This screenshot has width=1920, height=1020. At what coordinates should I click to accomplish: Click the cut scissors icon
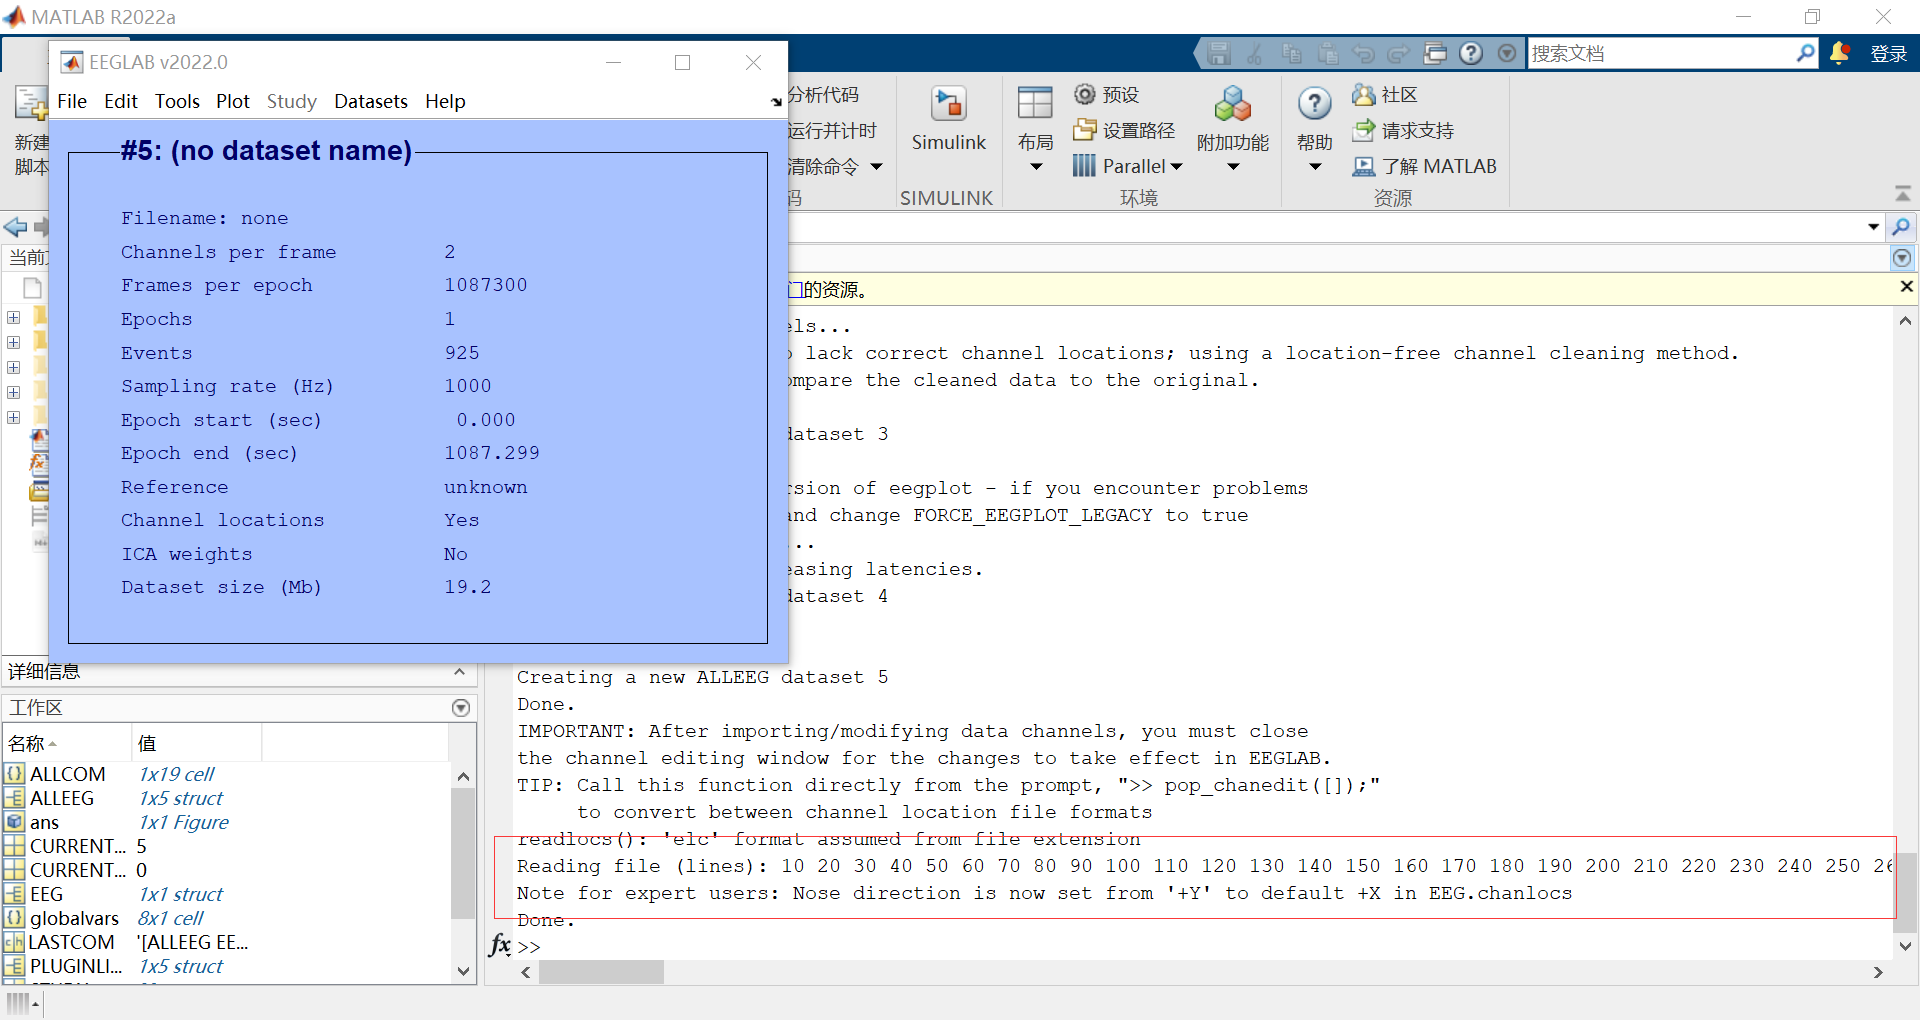(1254, 53)
